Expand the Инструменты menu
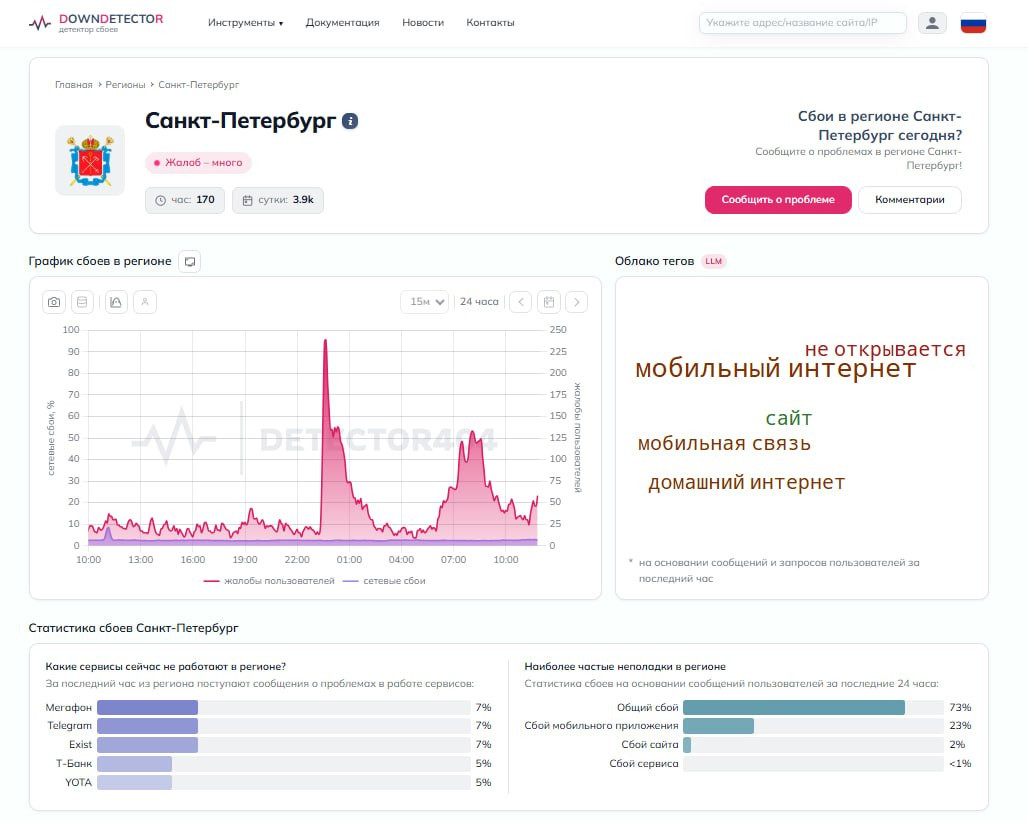 245,22
